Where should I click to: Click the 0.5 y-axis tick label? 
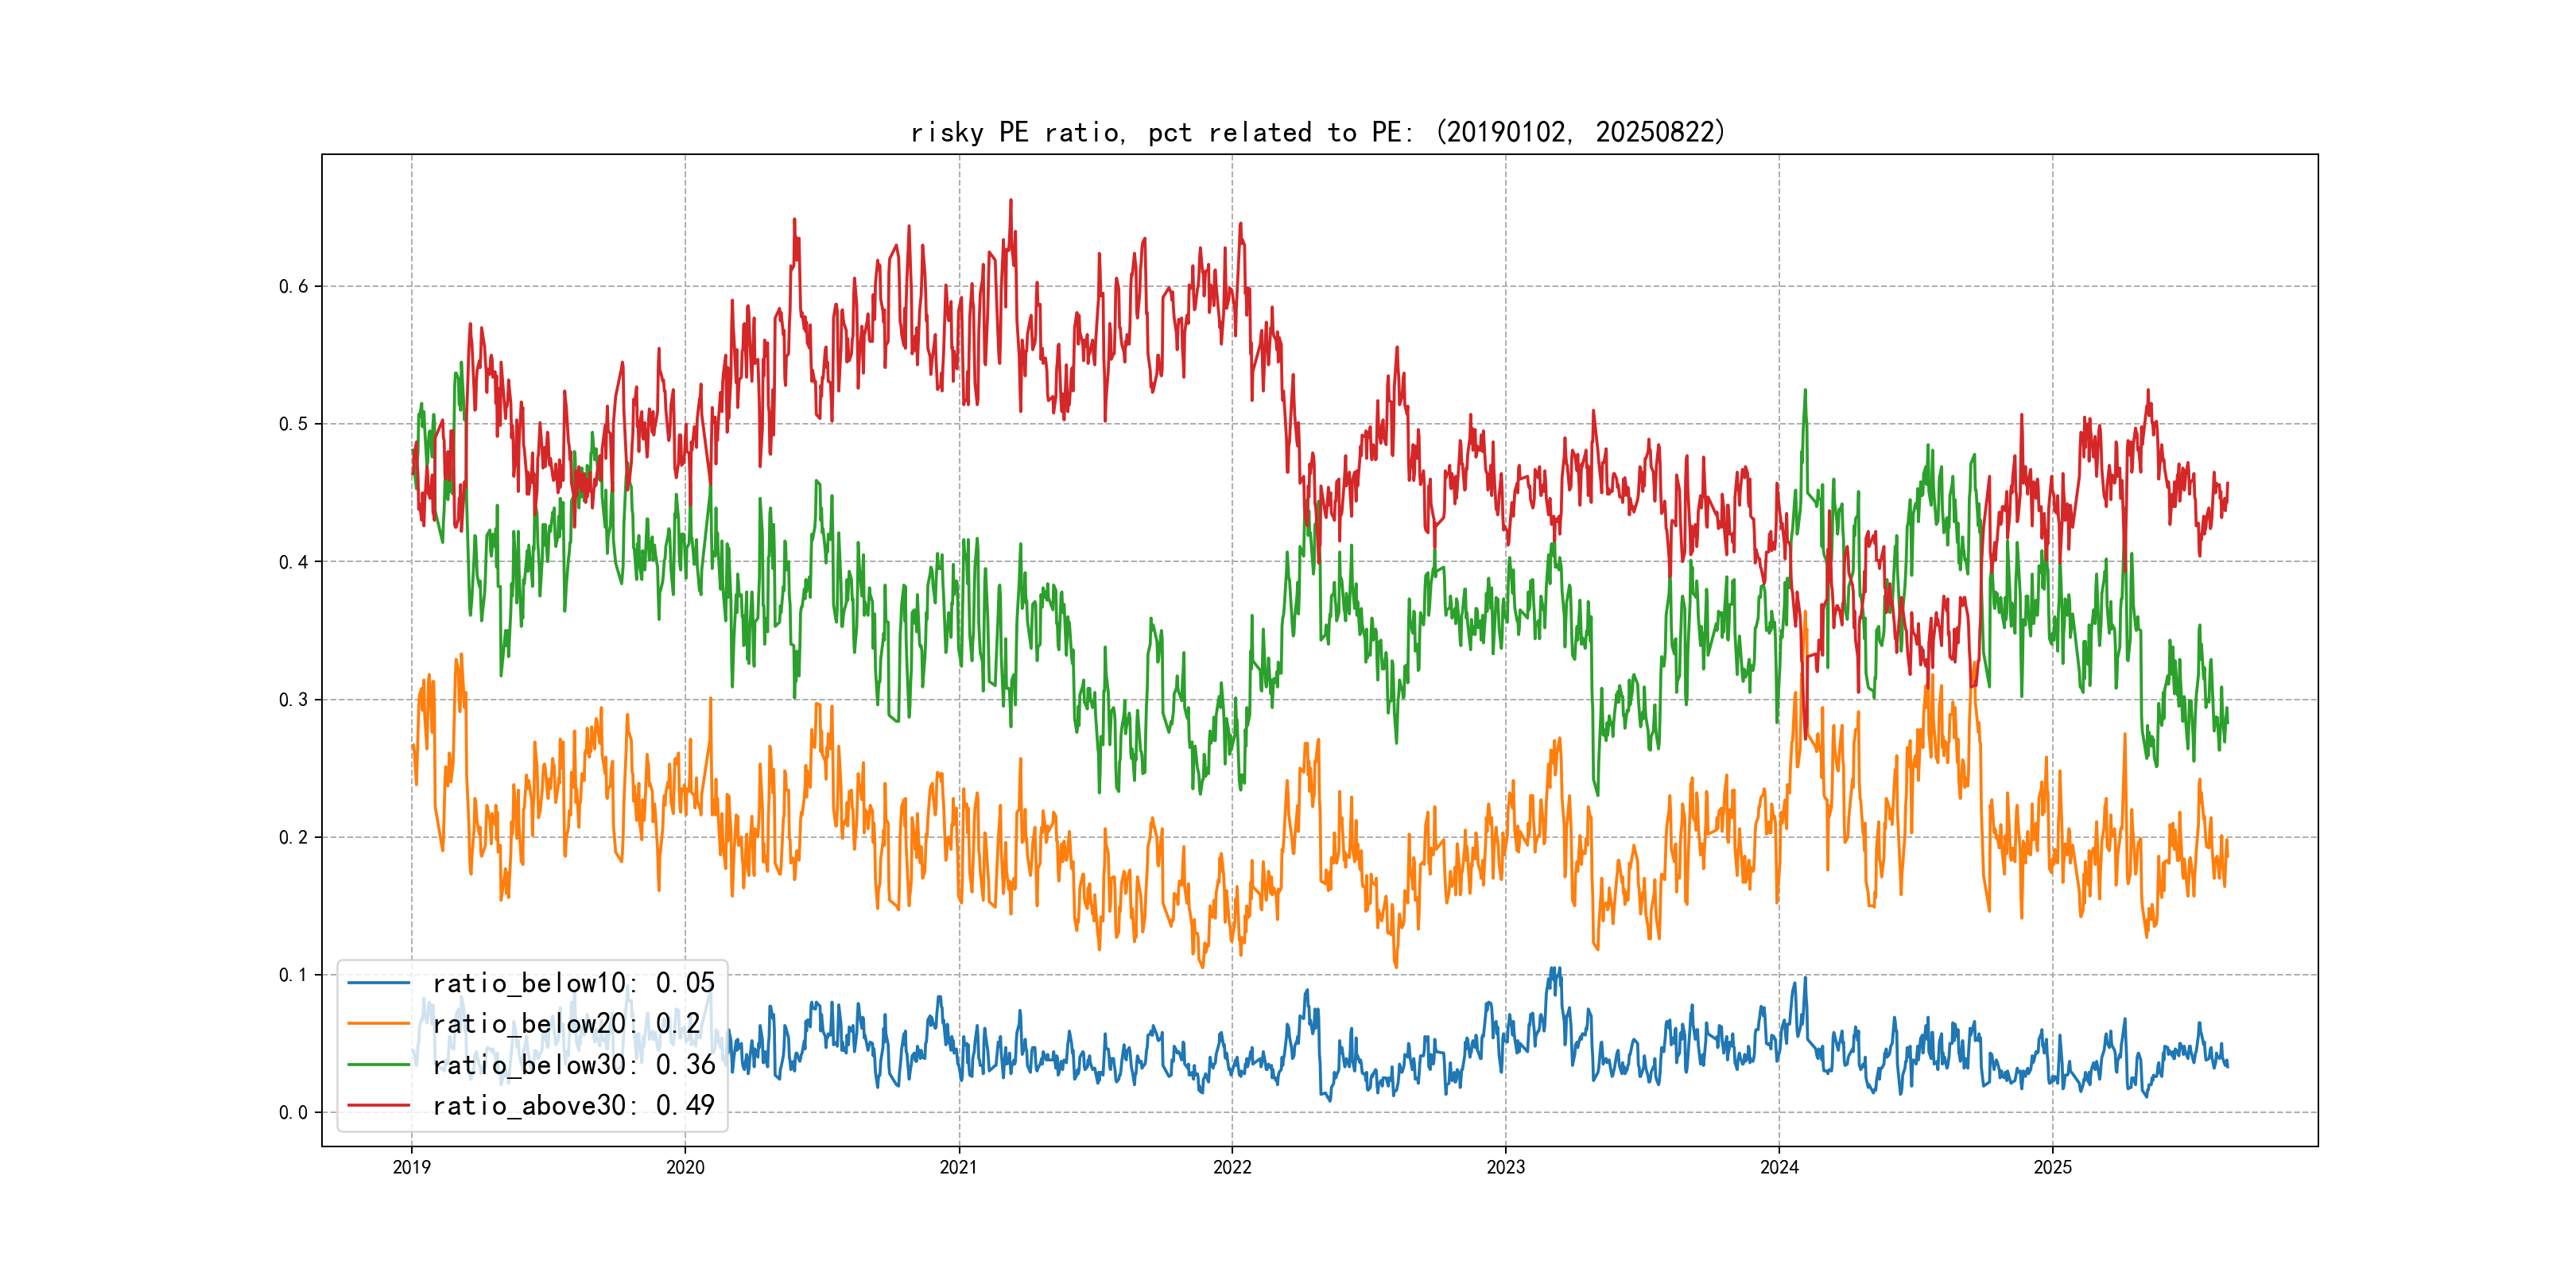[293, 424]
